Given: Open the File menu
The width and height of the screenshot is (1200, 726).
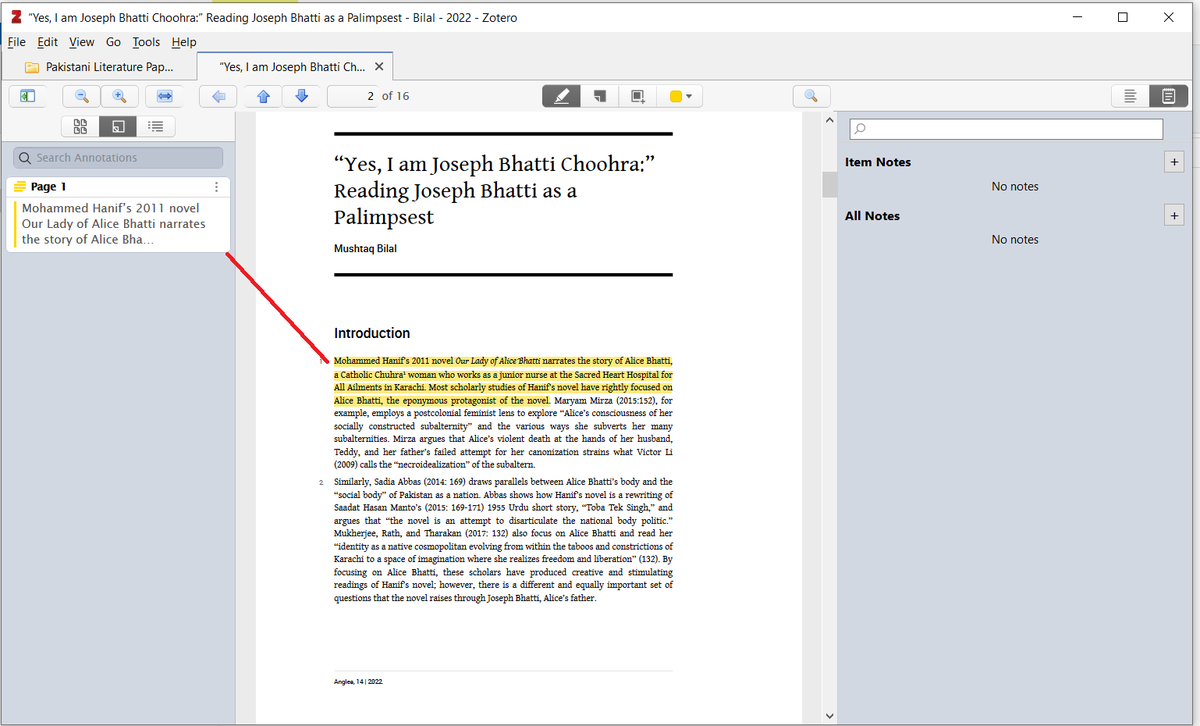Looking at the screenshot, I should click(16, 42).
